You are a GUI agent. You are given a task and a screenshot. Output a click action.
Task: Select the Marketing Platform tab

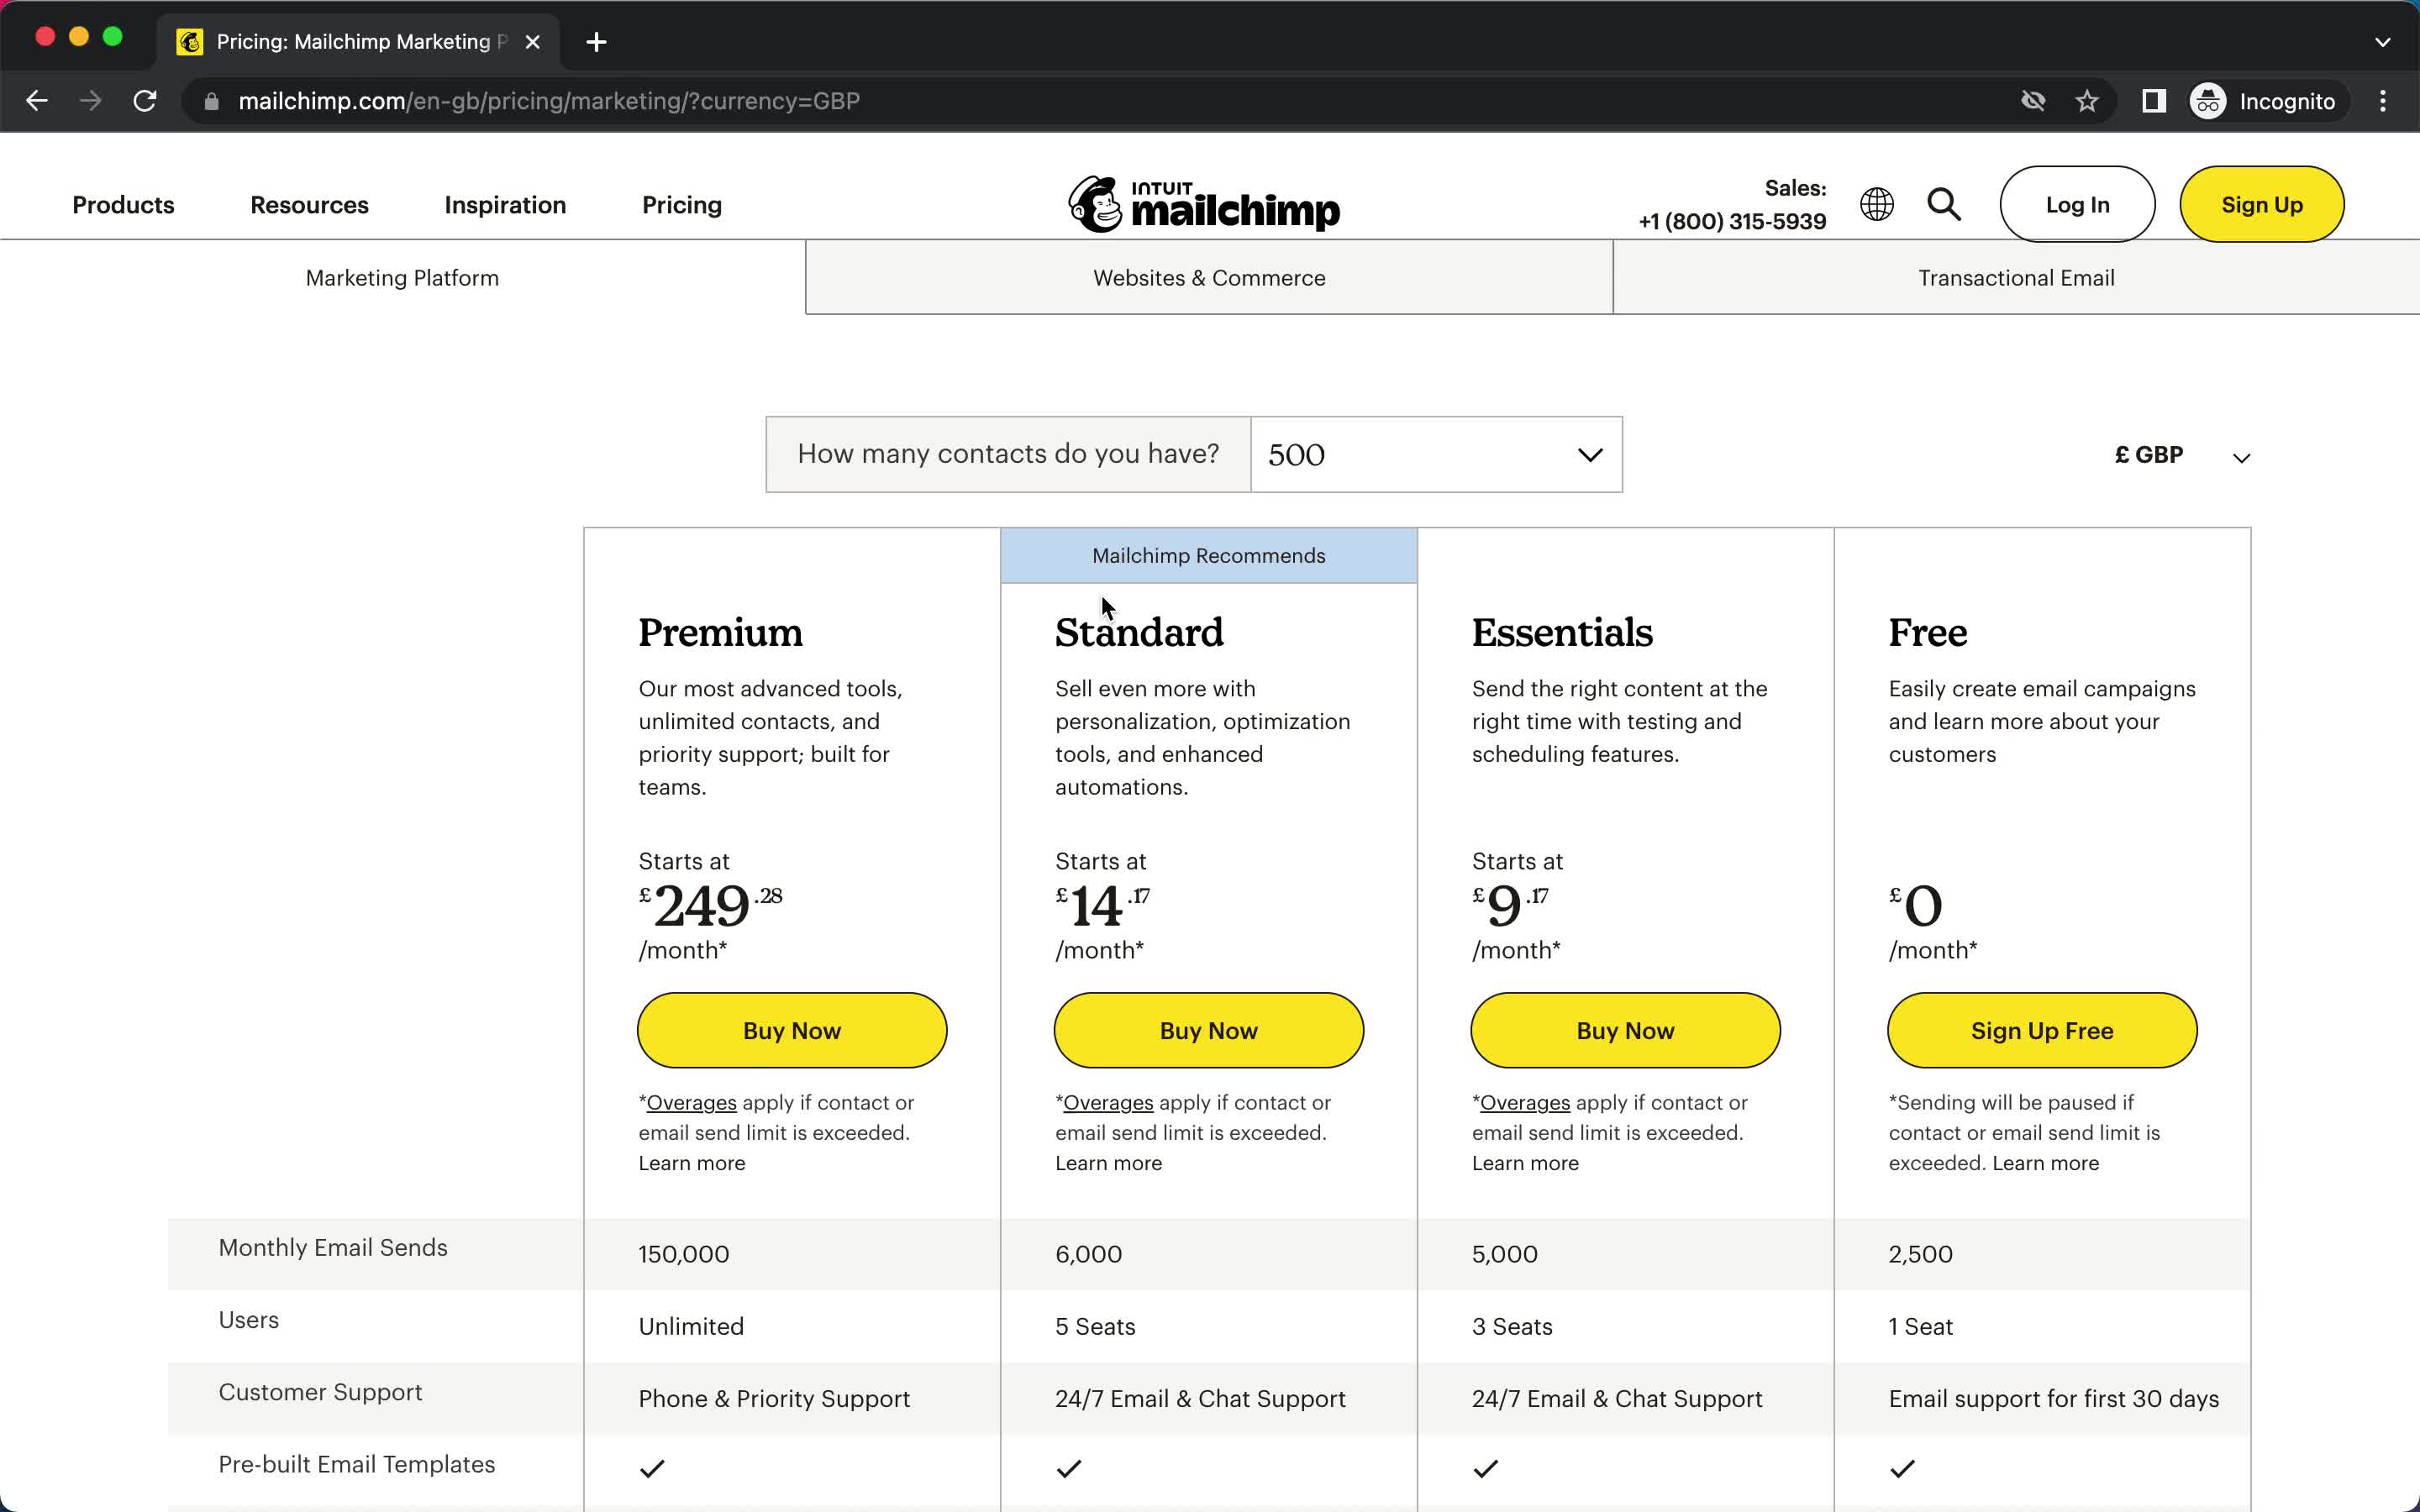click(x=402, y=278)
